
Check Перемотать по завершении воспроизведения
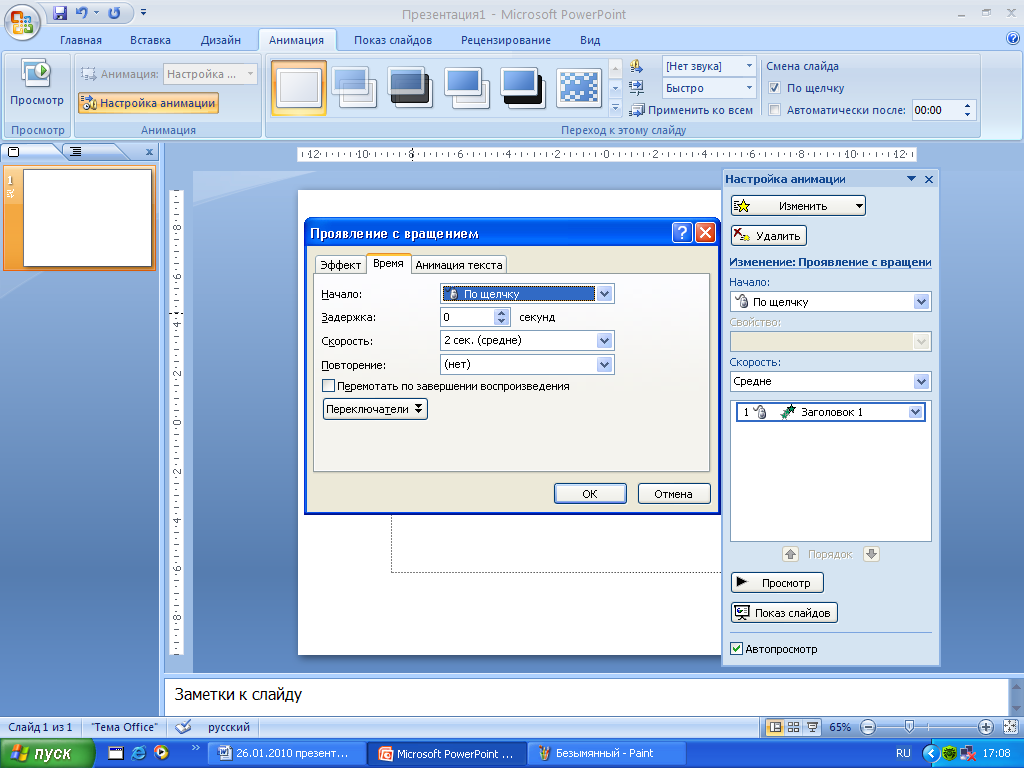tap(328, 386)
